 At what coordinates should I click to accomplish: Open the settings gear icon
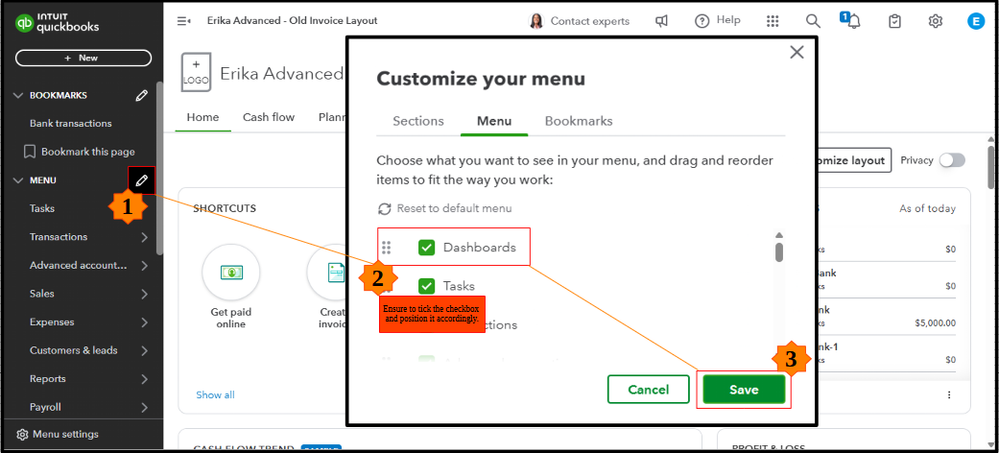coord(935,21)
